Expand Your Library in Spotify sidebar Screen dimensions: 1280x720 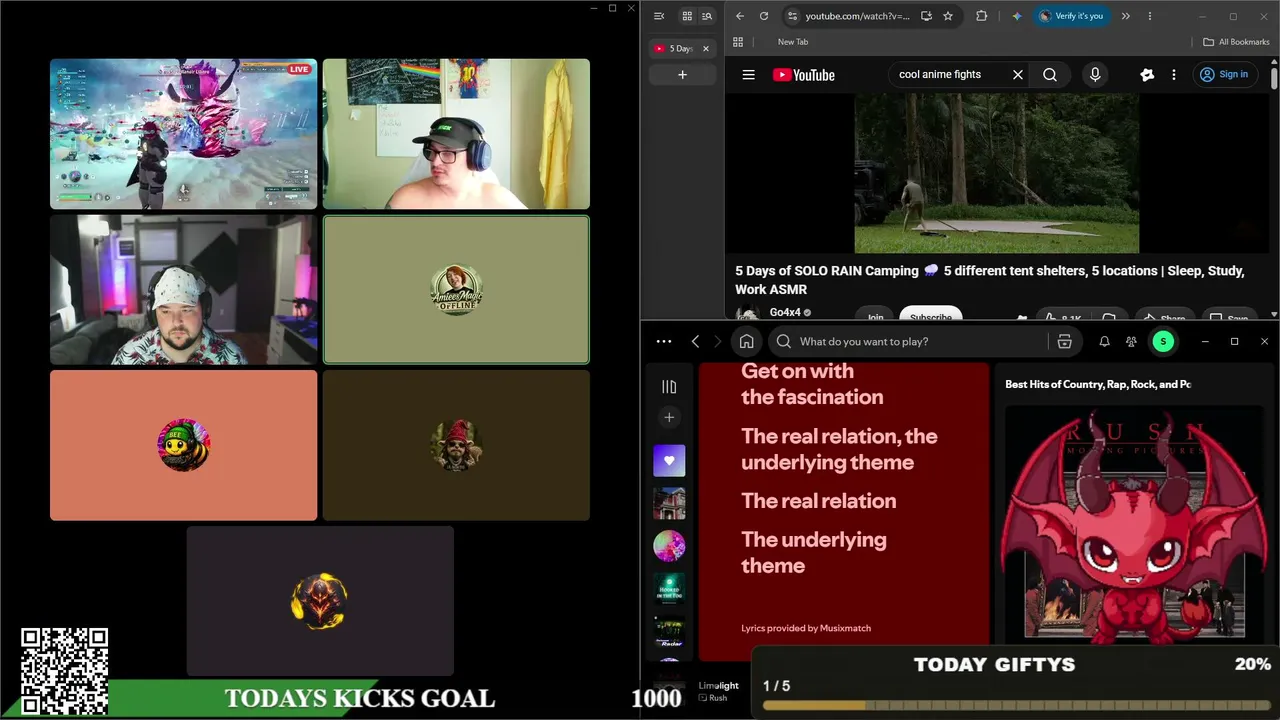click(669, 387)
